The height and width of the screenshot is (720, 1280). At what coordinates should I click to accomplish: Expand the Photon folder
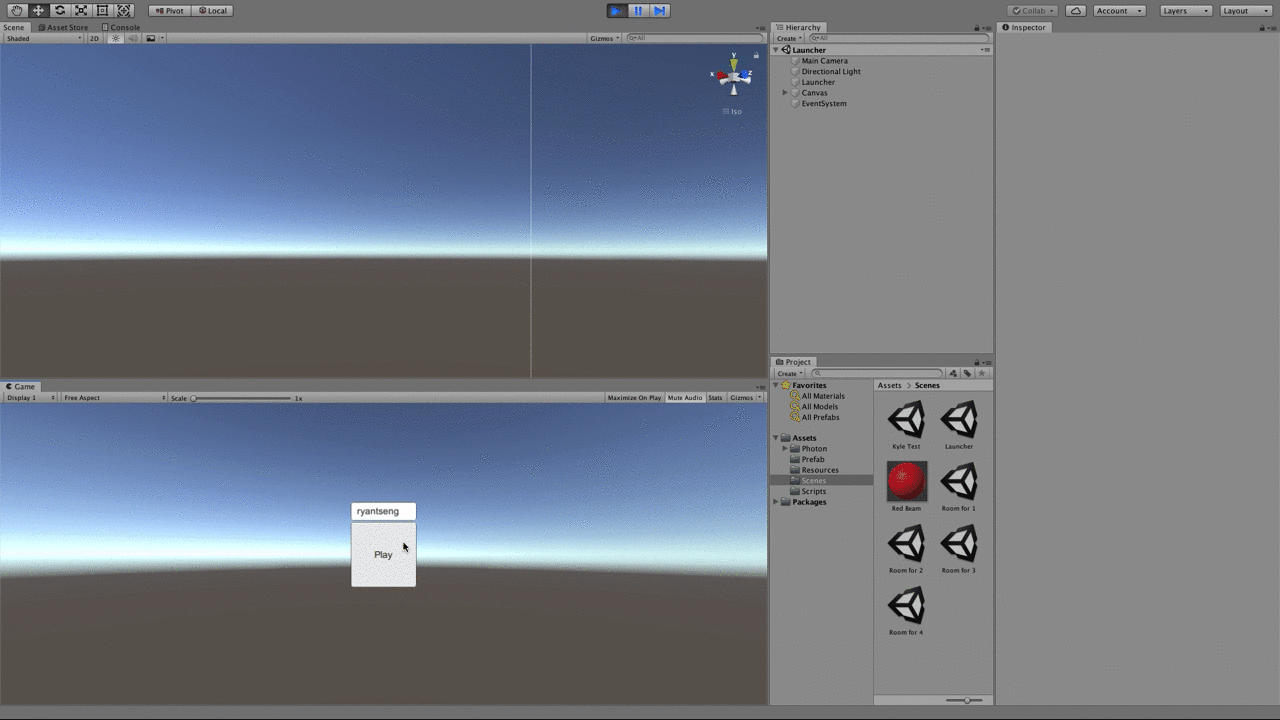785,449
